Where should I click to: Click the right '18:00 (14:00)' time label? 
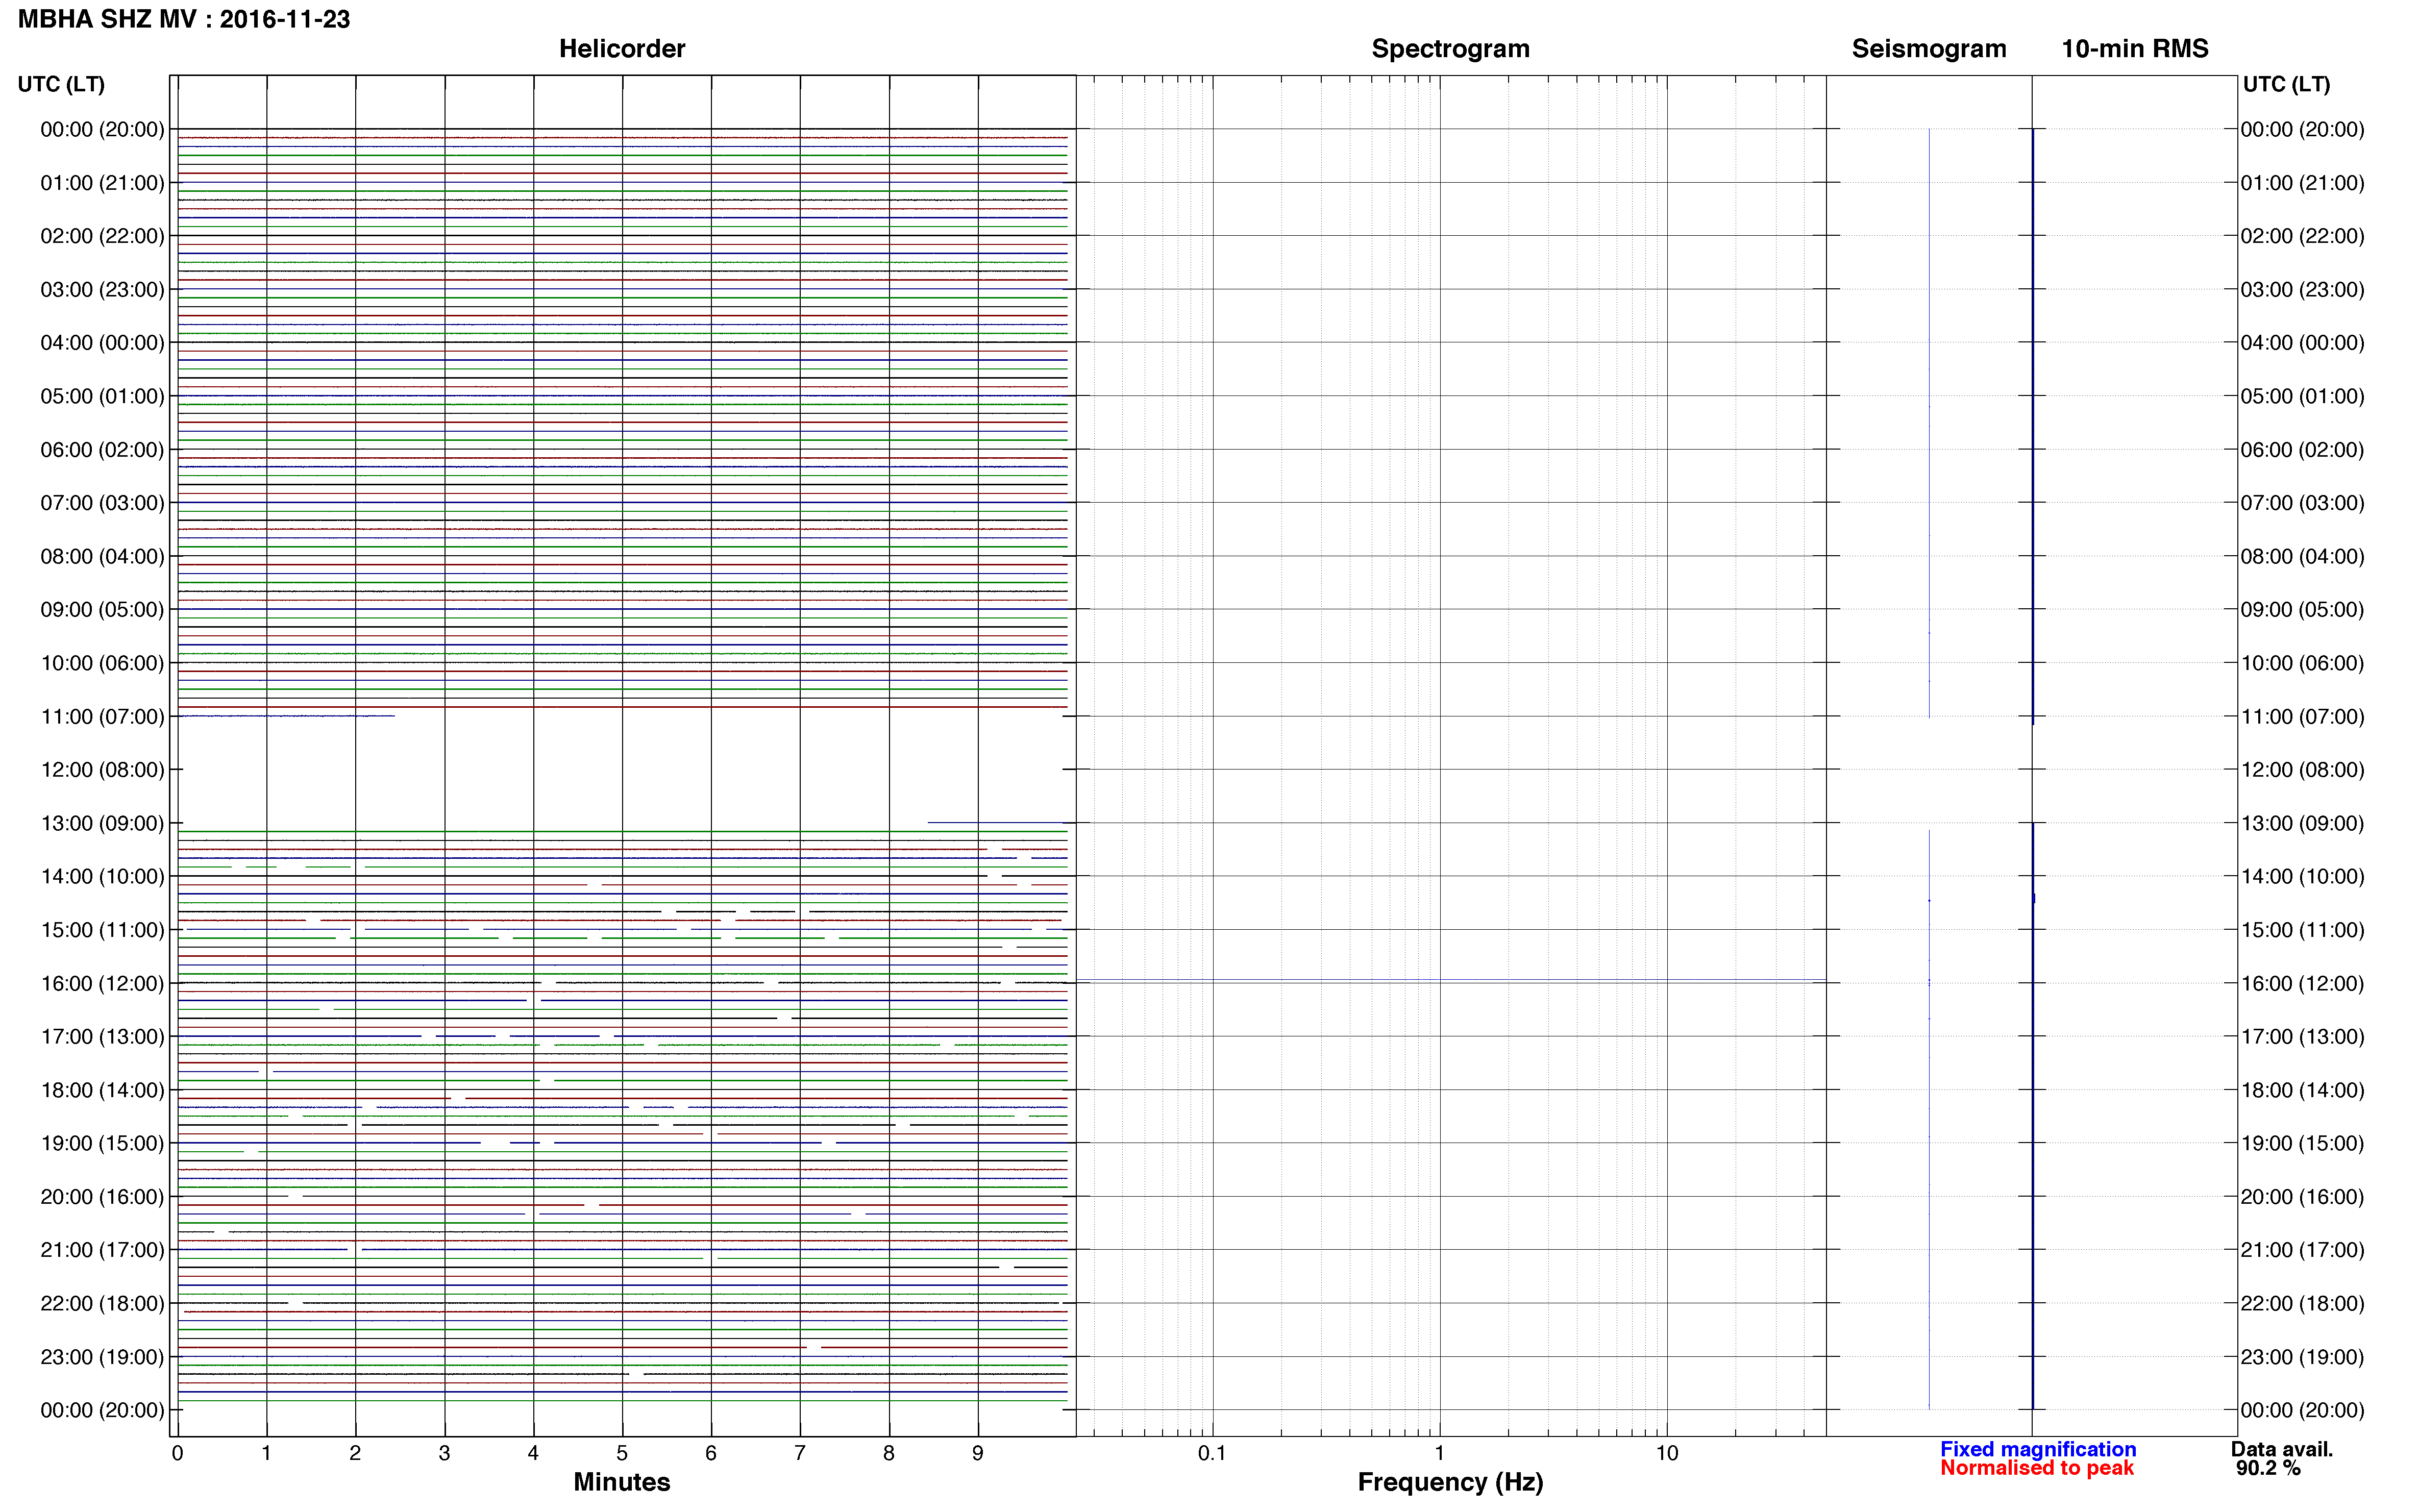click(x=2302, y=1090)
